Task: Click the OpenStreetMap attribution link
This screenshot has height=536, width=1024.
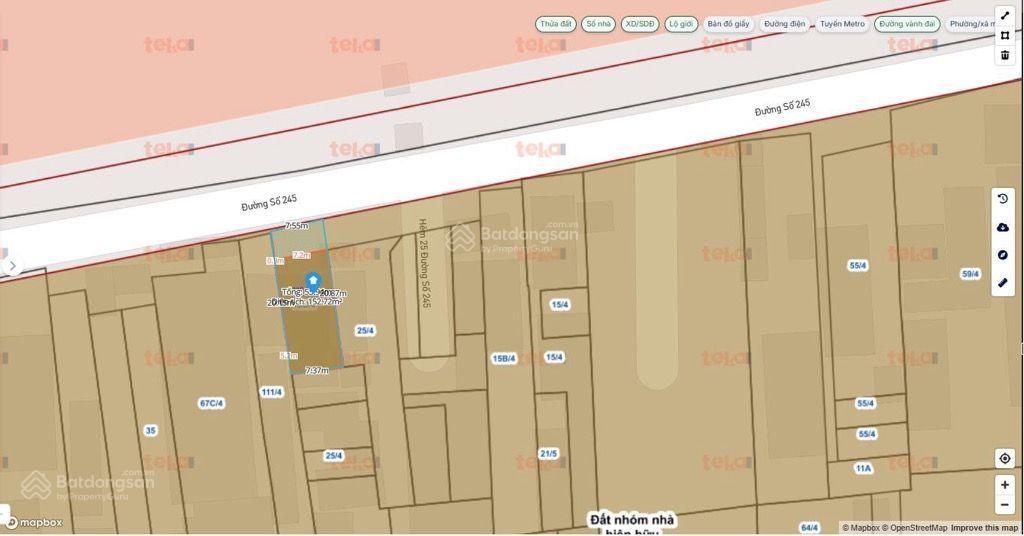Action: (x=914, y=528)
